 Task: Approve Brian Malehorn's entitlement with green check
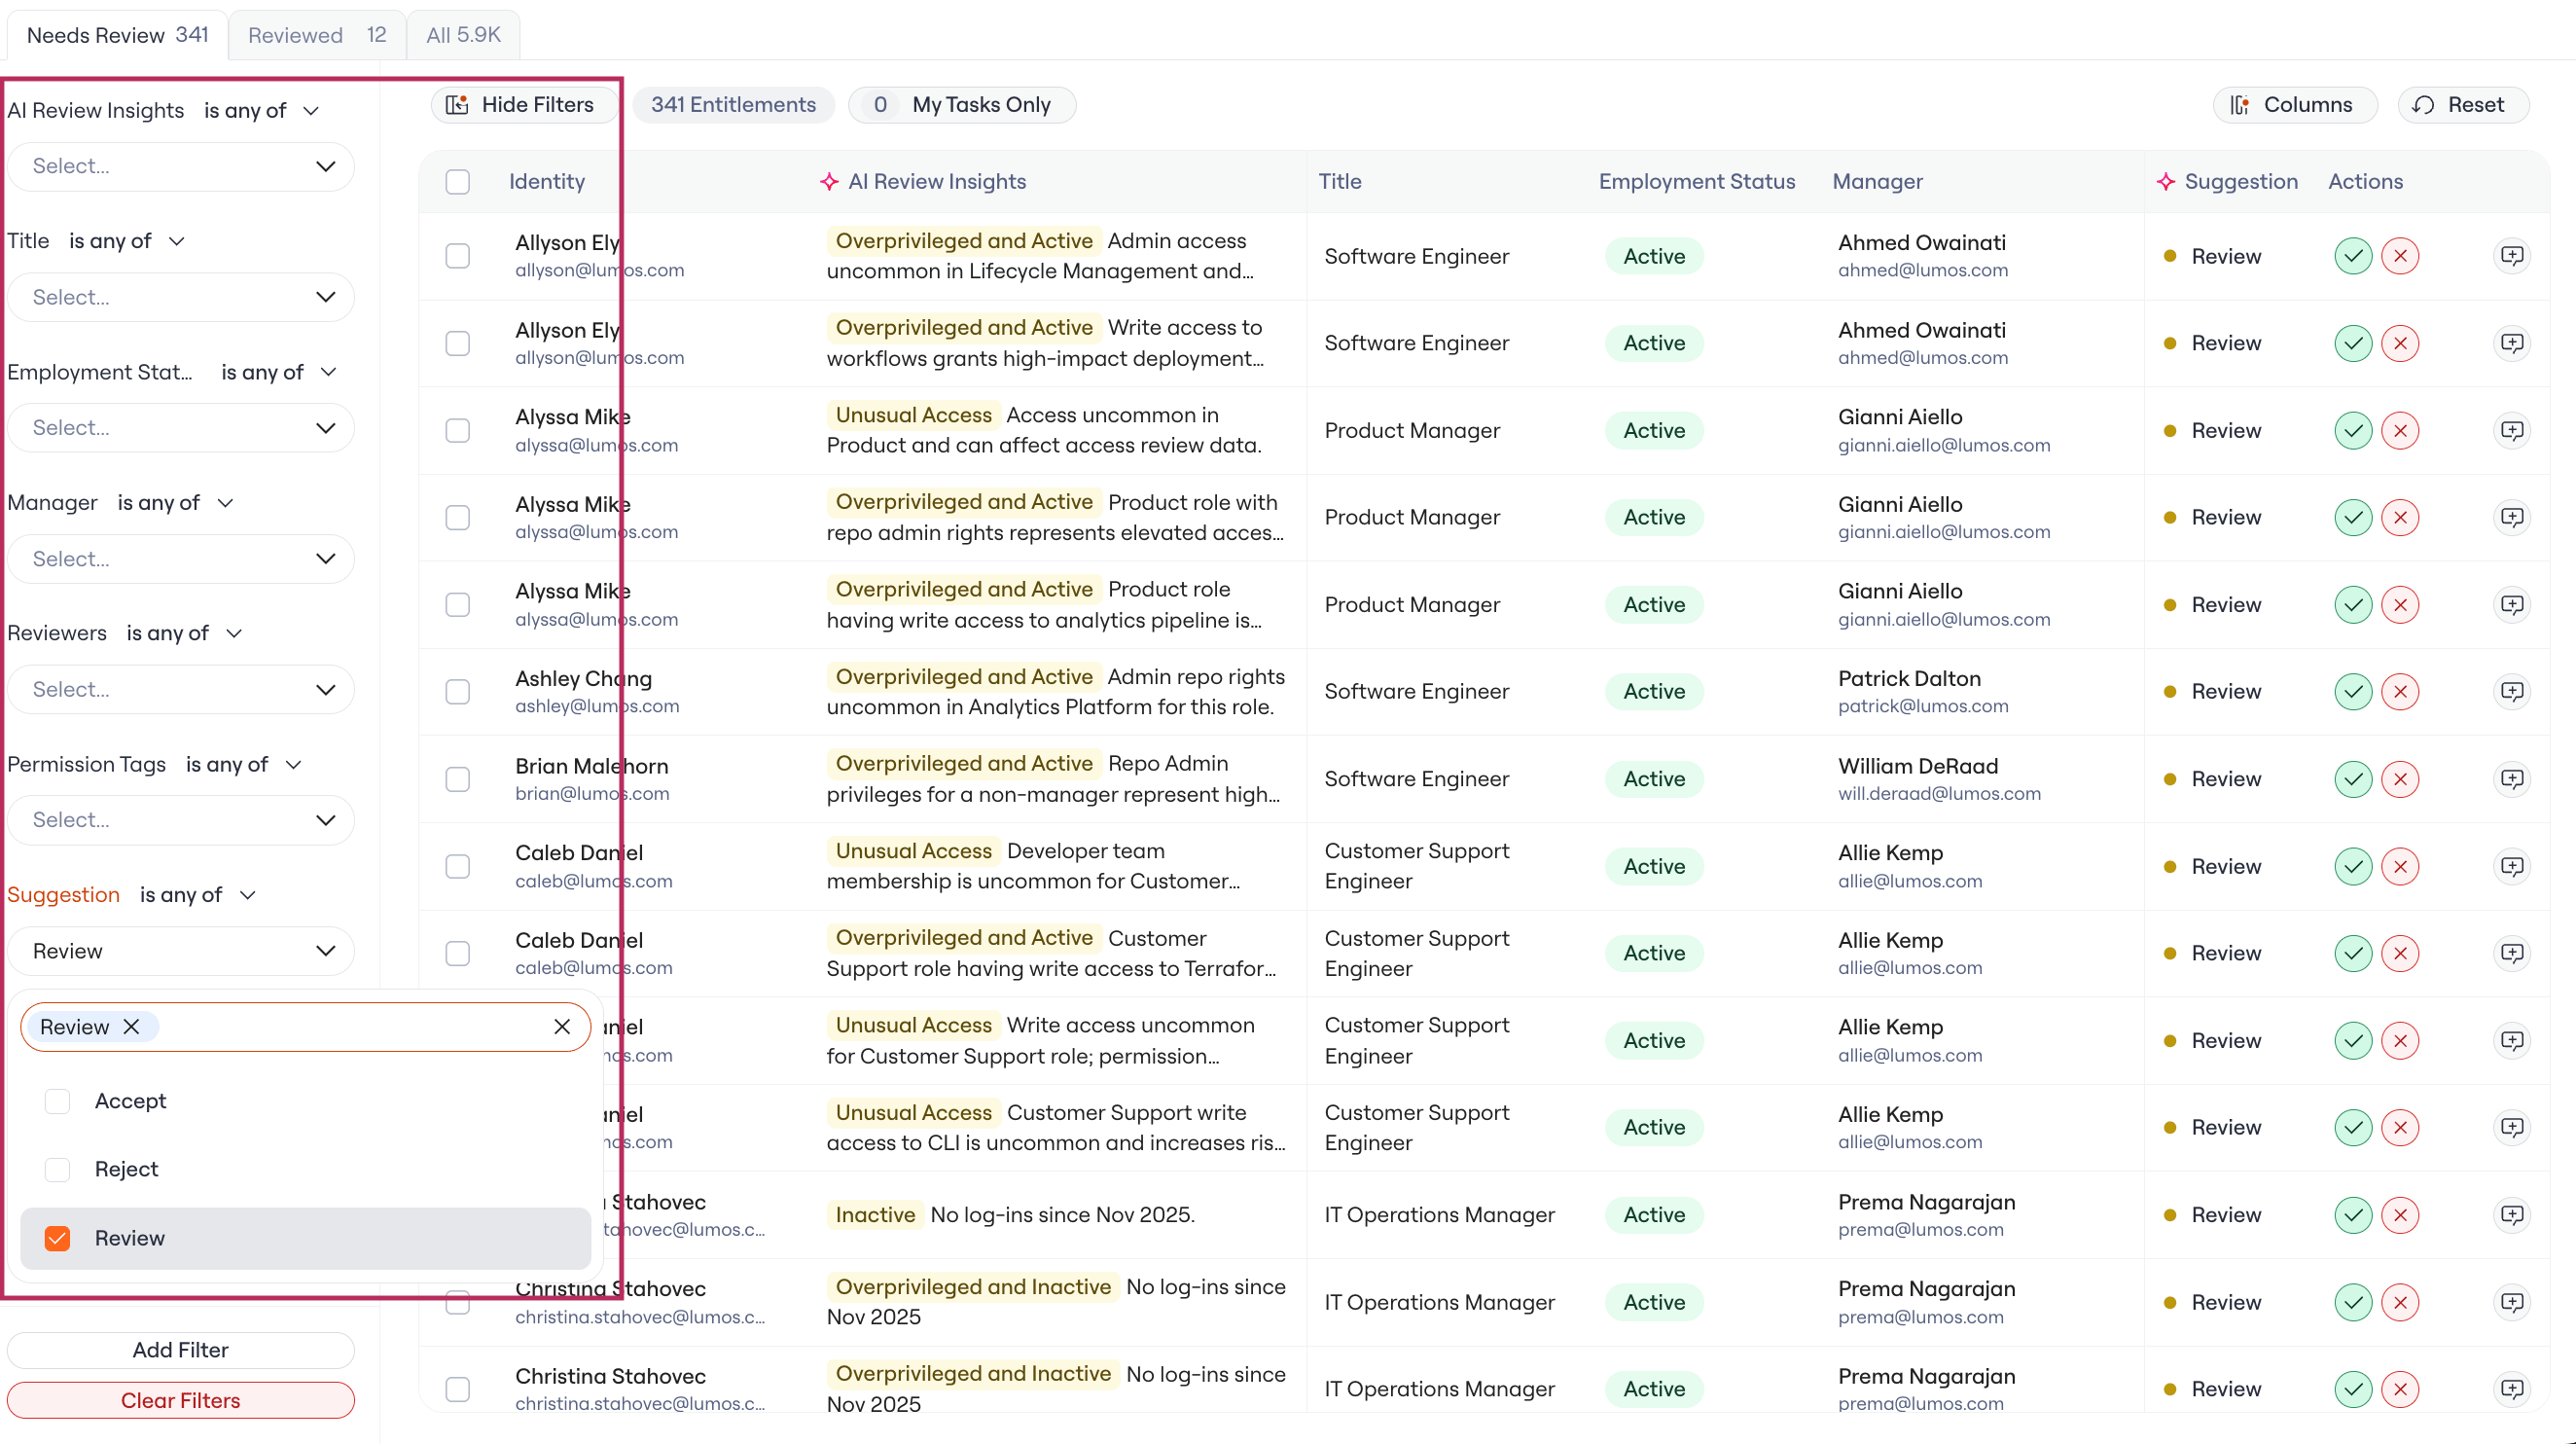click(x=2352, y=778)
